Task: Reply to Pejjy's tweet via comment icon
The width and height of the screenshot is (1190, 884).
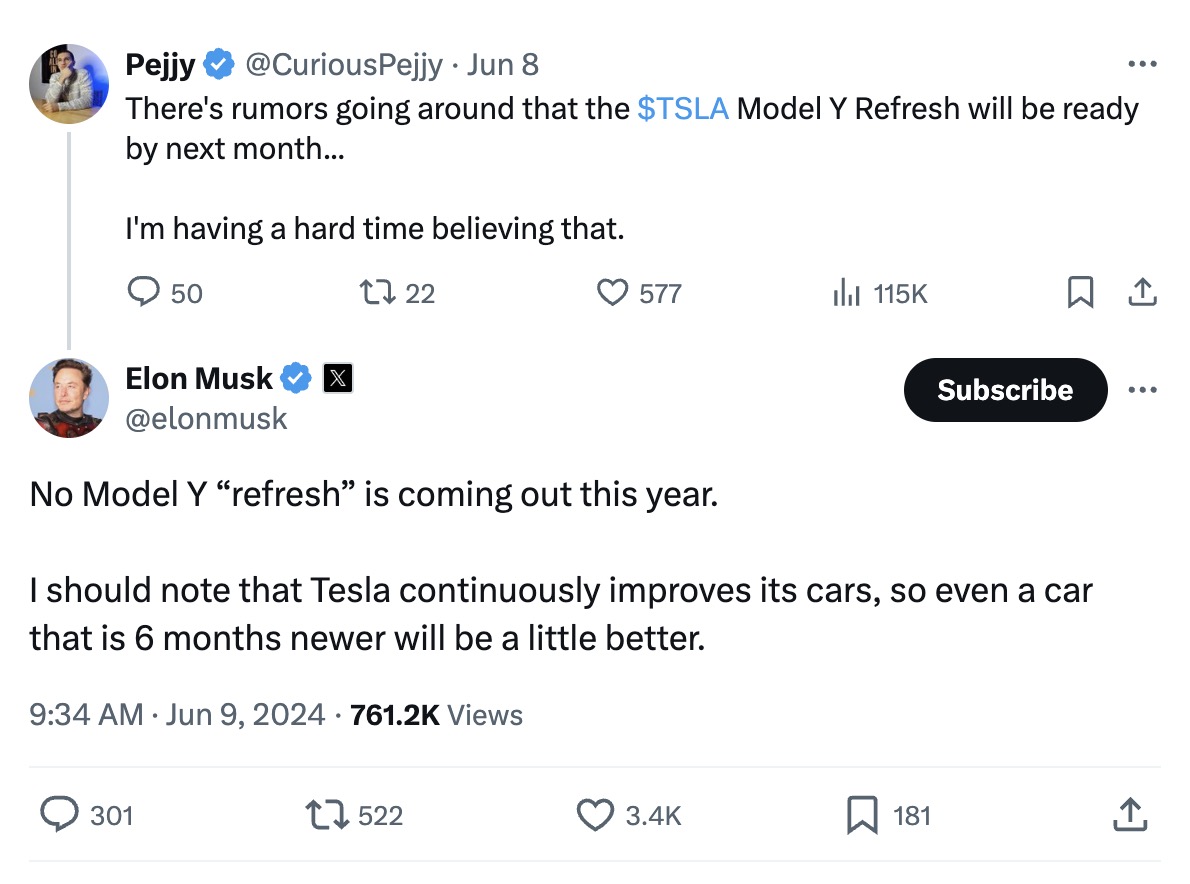Action: point(143,292)
